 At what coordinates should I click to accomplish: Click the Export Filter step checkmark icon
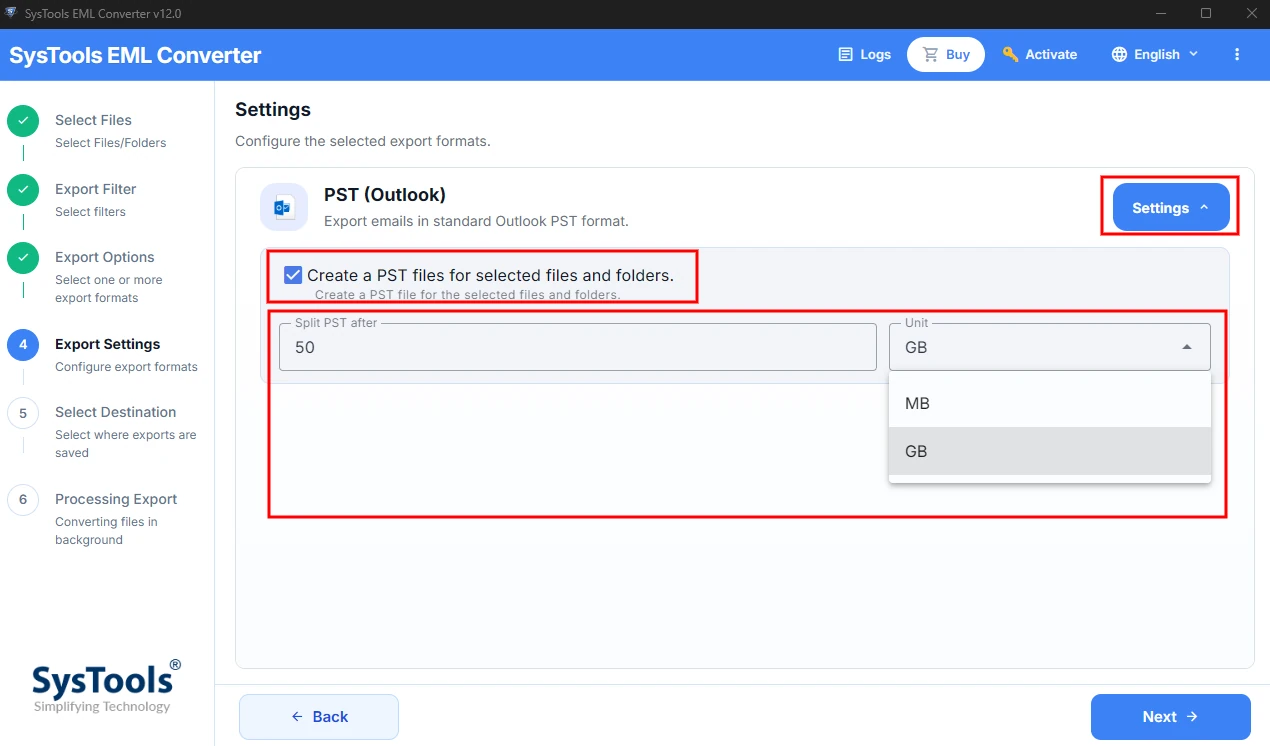point(23,190)
